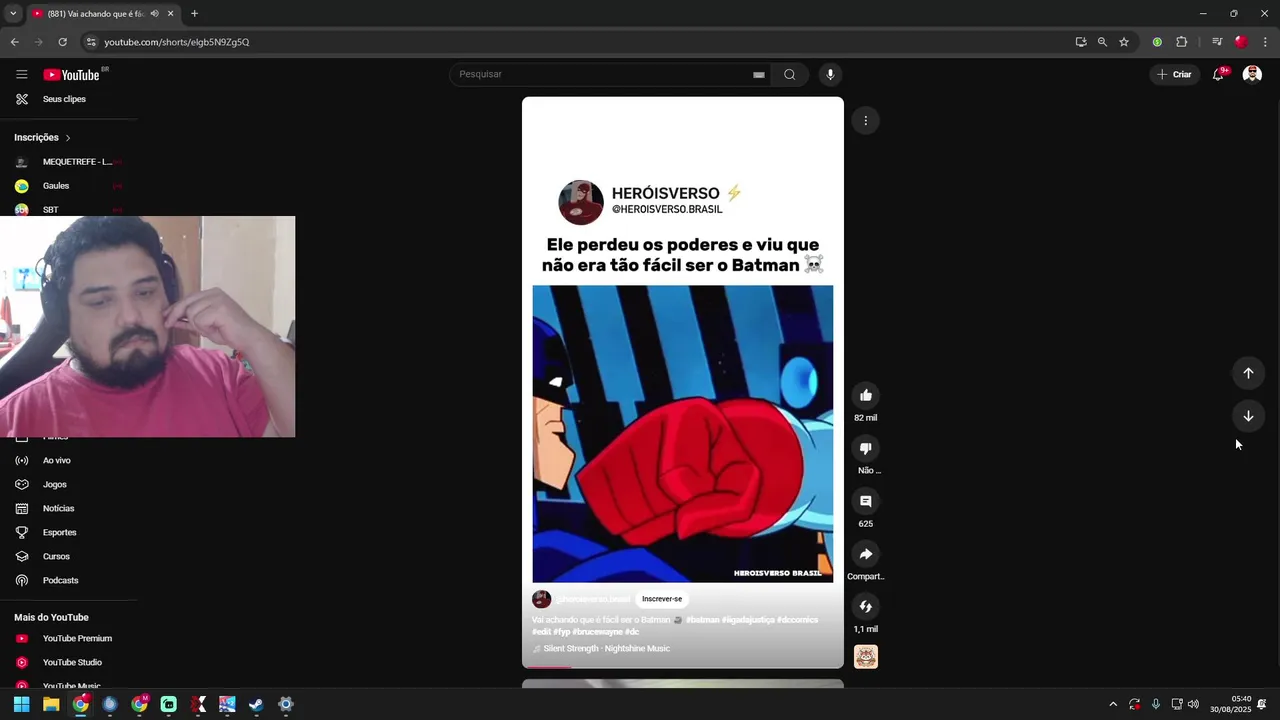Open YouTube notifications bell
Screen dimensions: 1280x720
tap(1218, 74)
